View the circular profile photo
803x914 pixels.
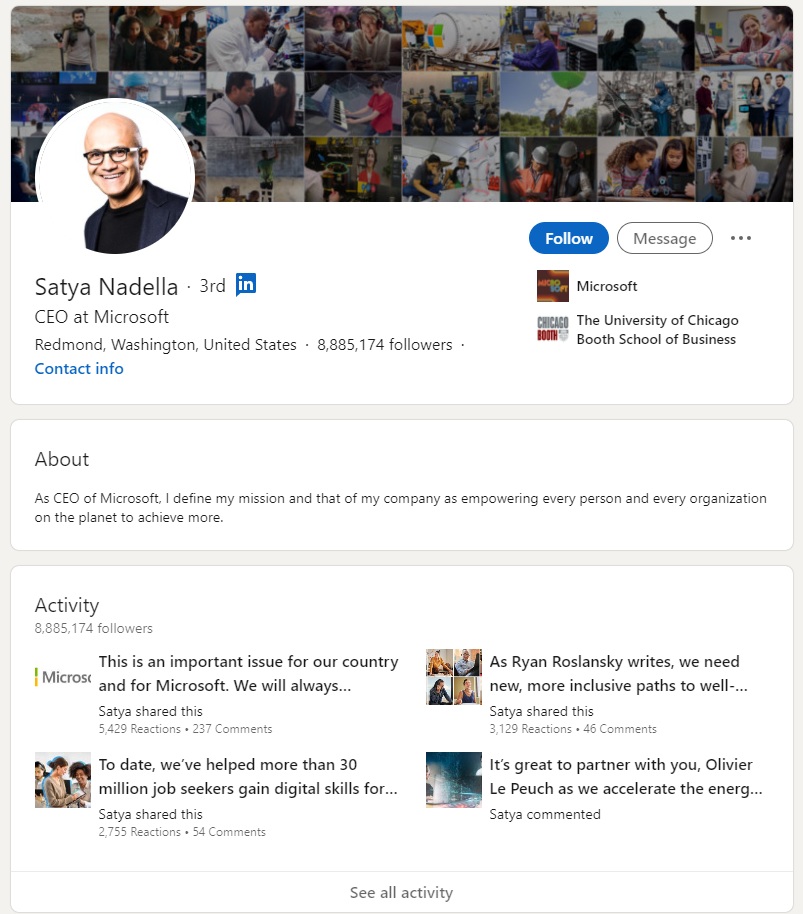[115, 177]
